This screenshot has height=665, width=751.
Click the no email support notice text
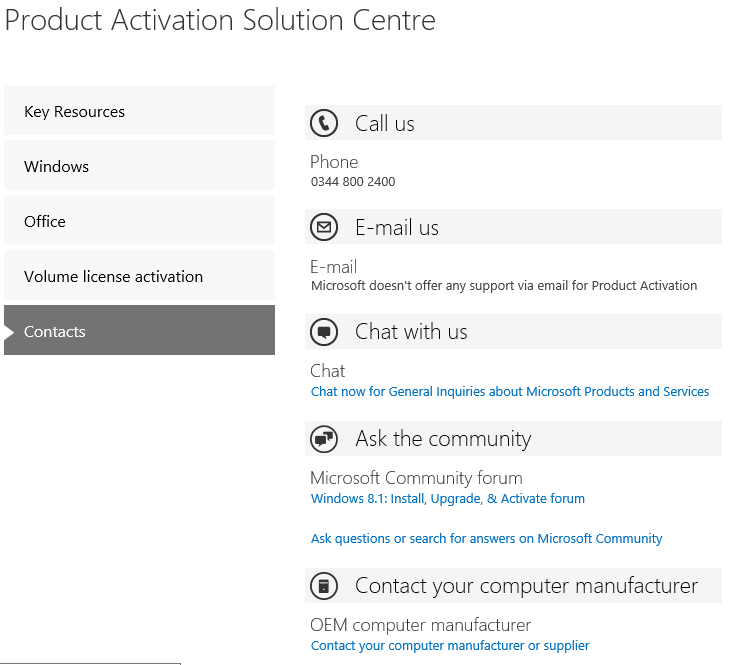[x=504, y=286]
